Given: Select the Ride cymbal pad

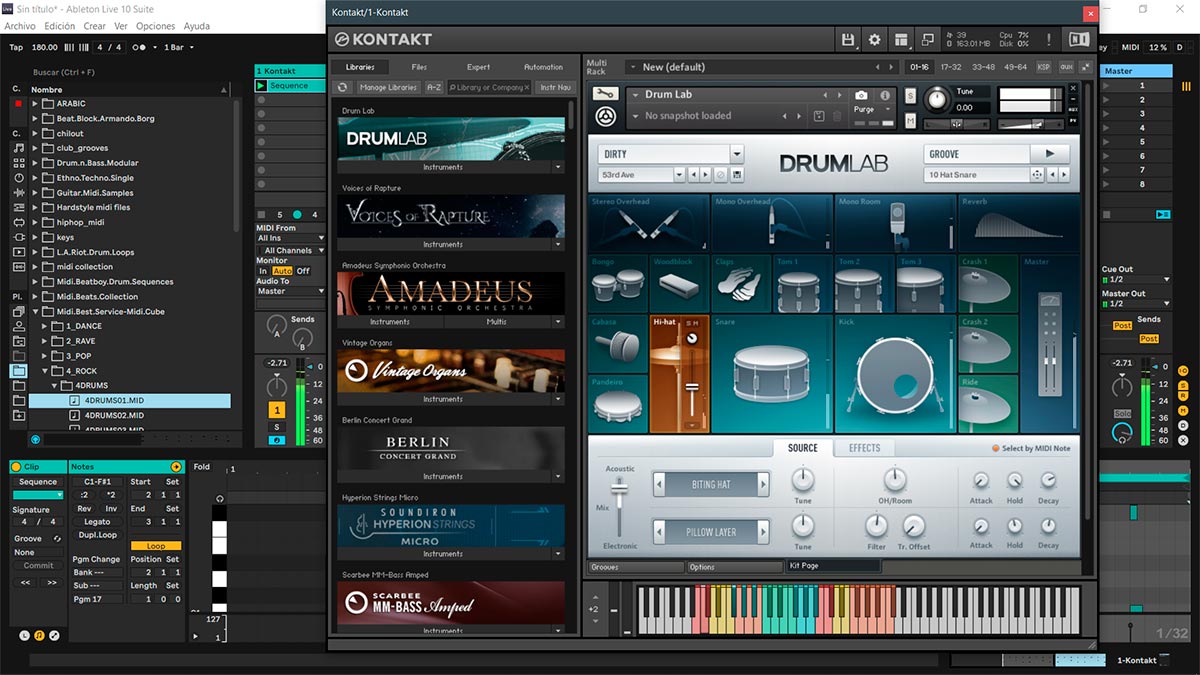Looking at the screenshot, I should 988,404.
